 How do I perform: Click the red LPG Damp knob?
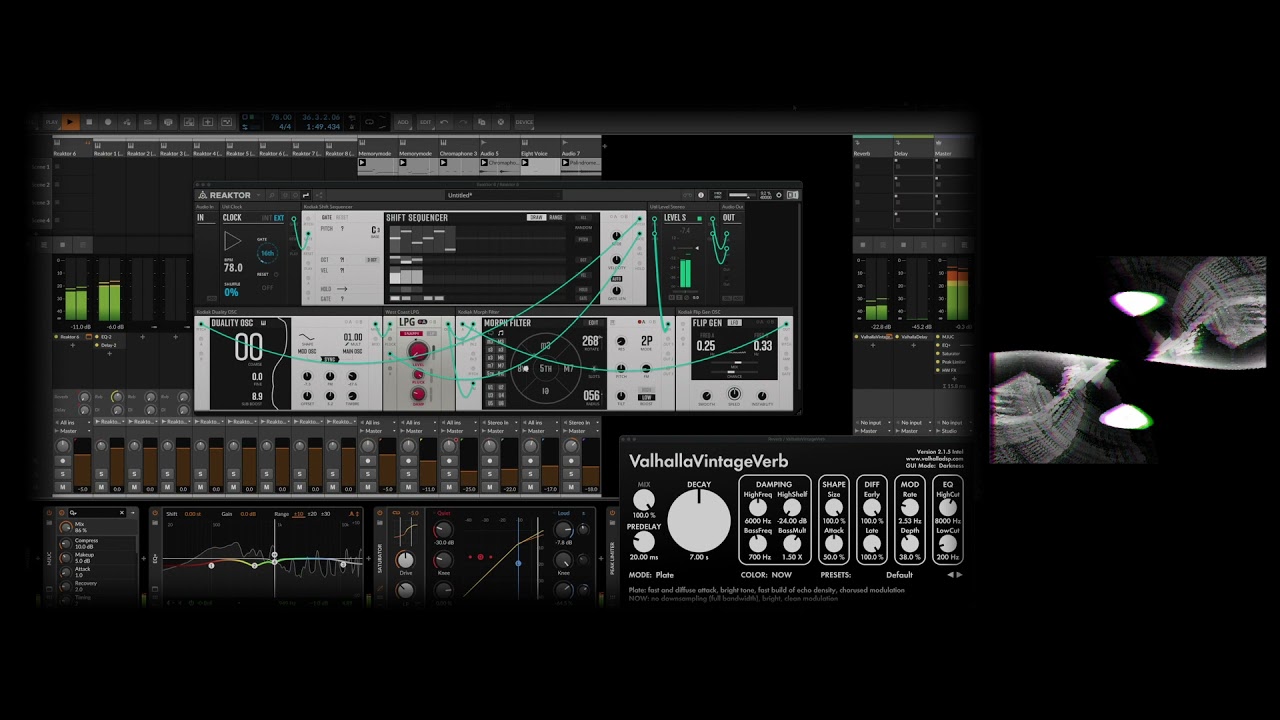pos(419,394)
